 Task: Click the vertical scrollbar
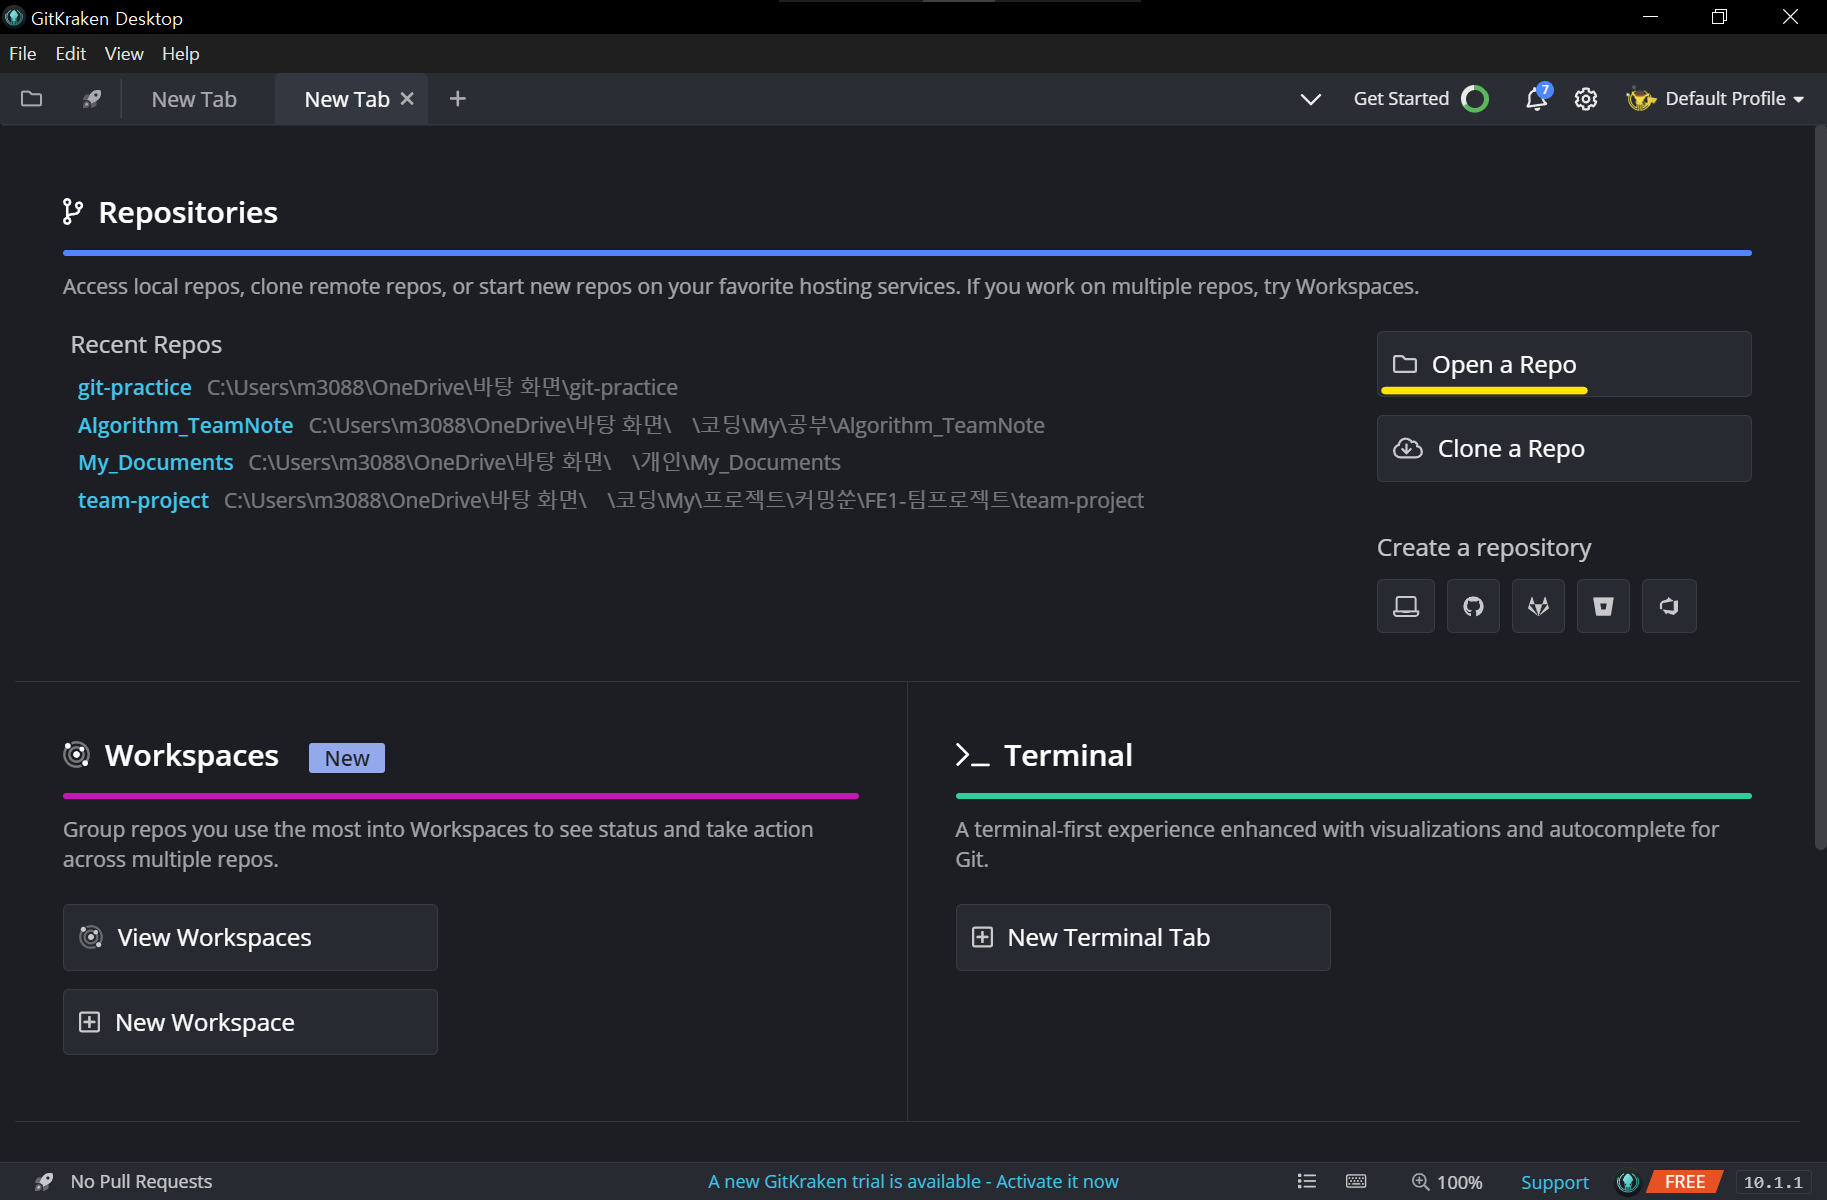tap(1820, 490)
